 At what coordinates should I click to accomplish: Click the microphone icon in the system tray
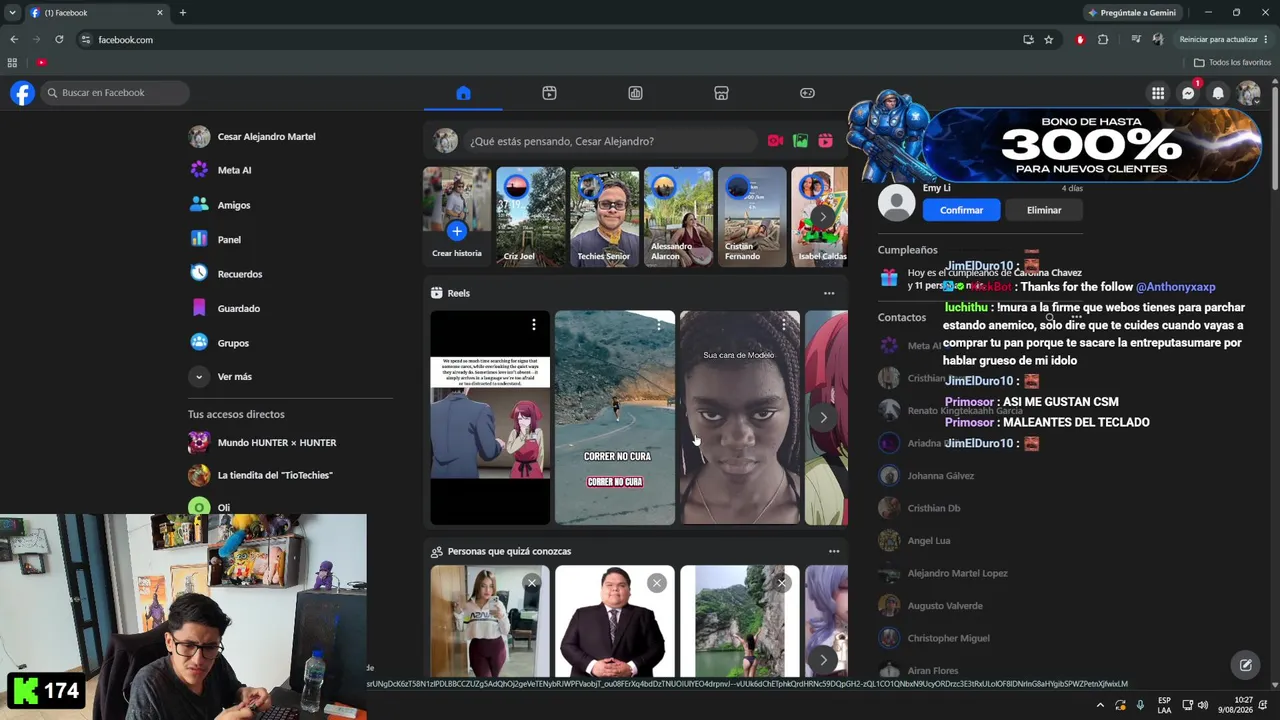[x=1140, y=705]
